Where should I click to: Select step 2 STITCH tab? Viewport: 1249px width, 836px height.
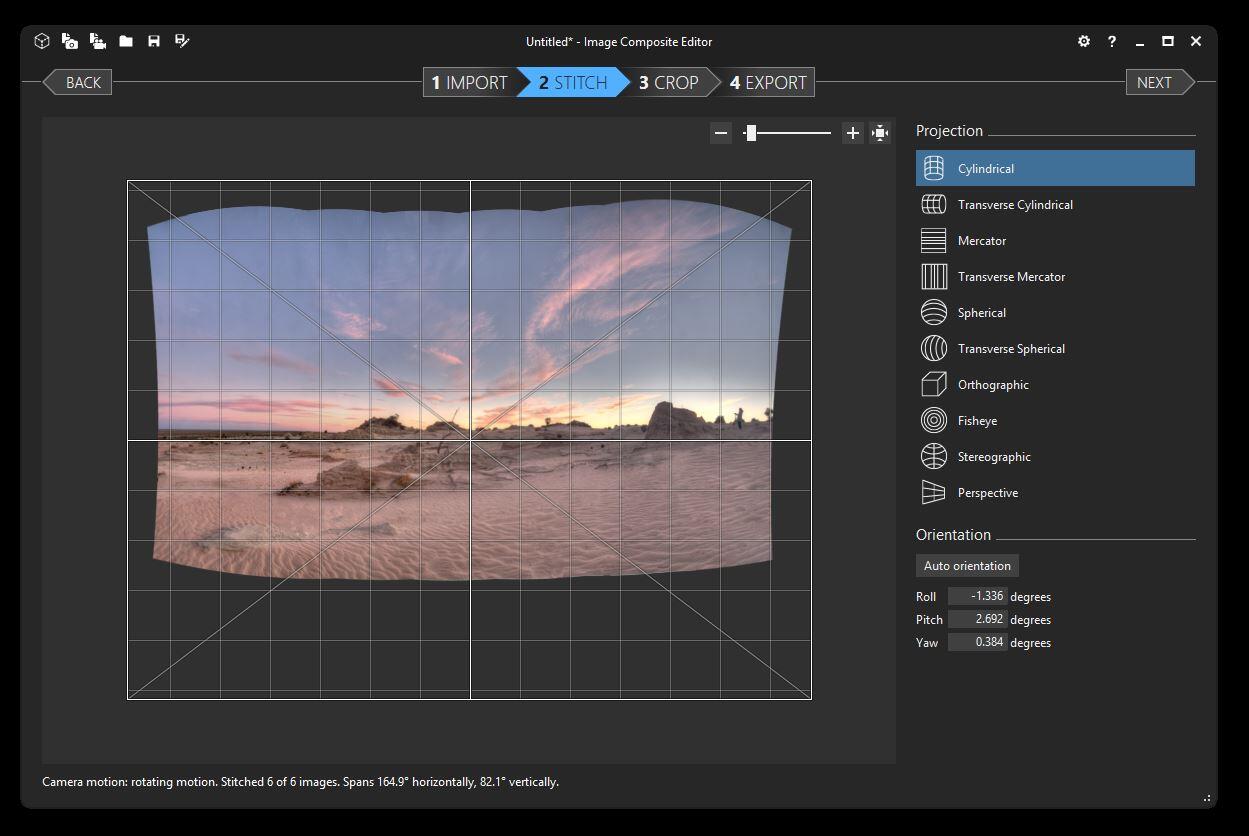573,82
